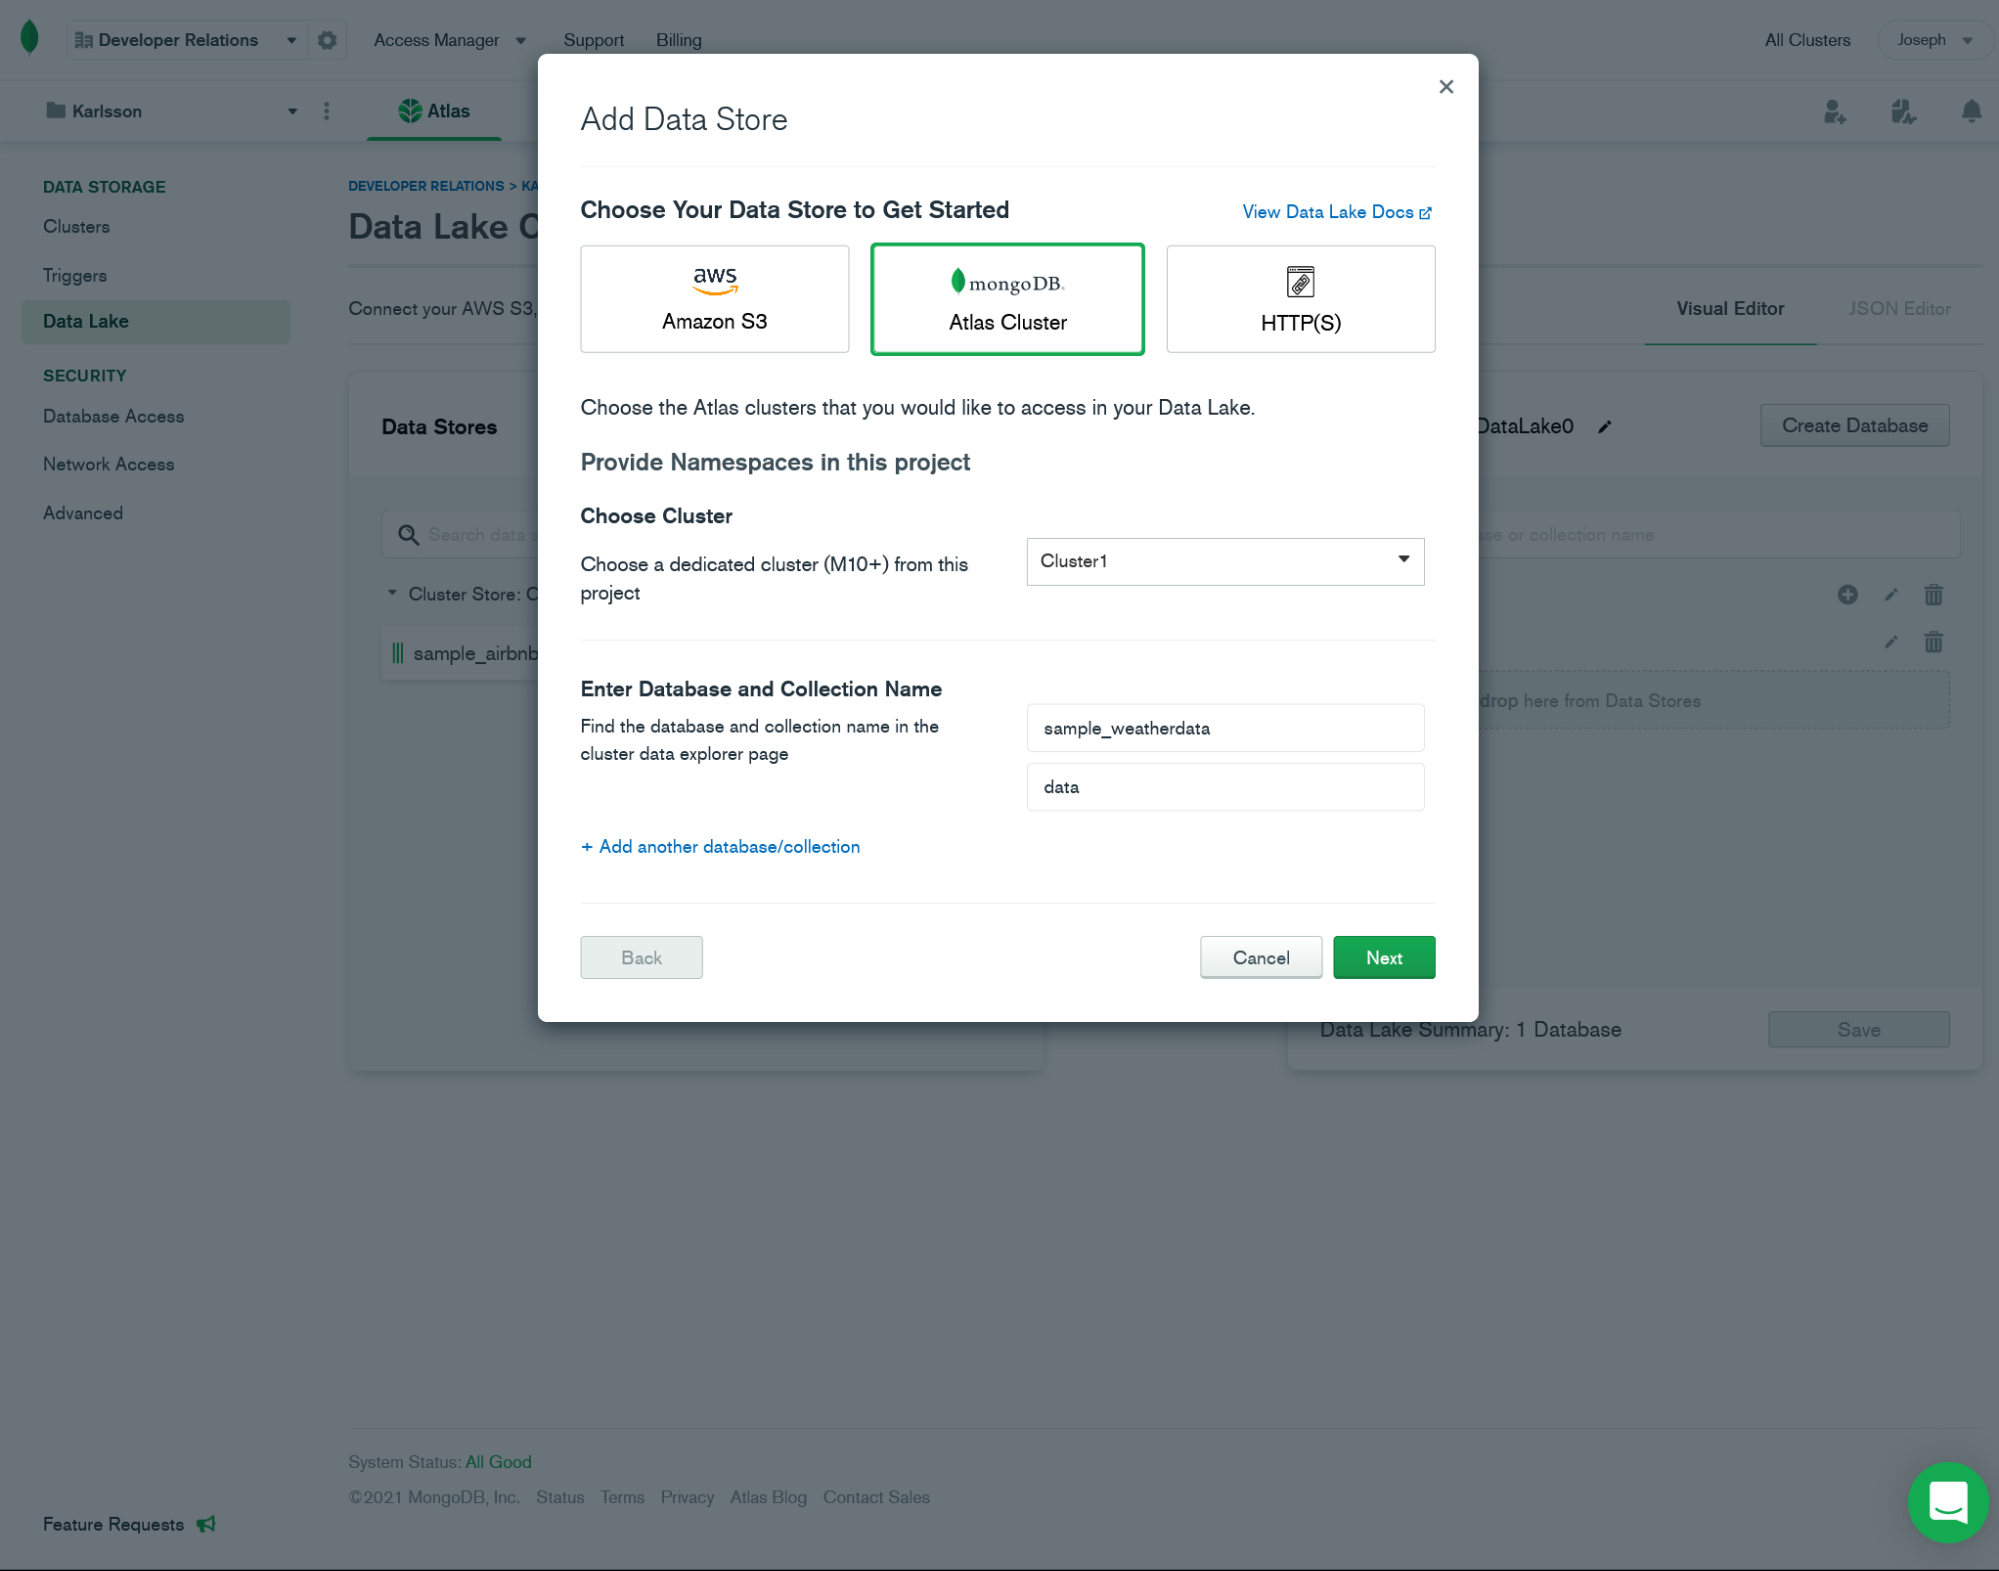
Task: Open Network Access page
Action: (108, 464)
